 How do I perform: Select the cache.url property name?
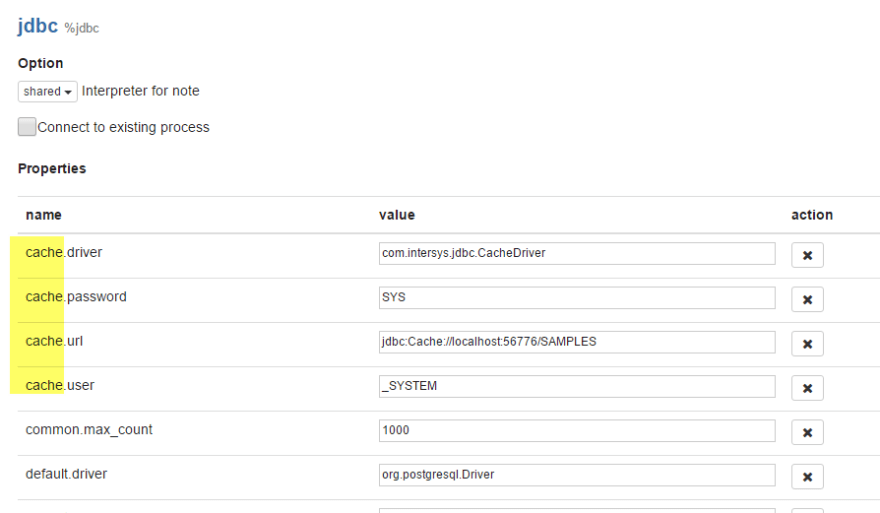click(x=54, y=341)
